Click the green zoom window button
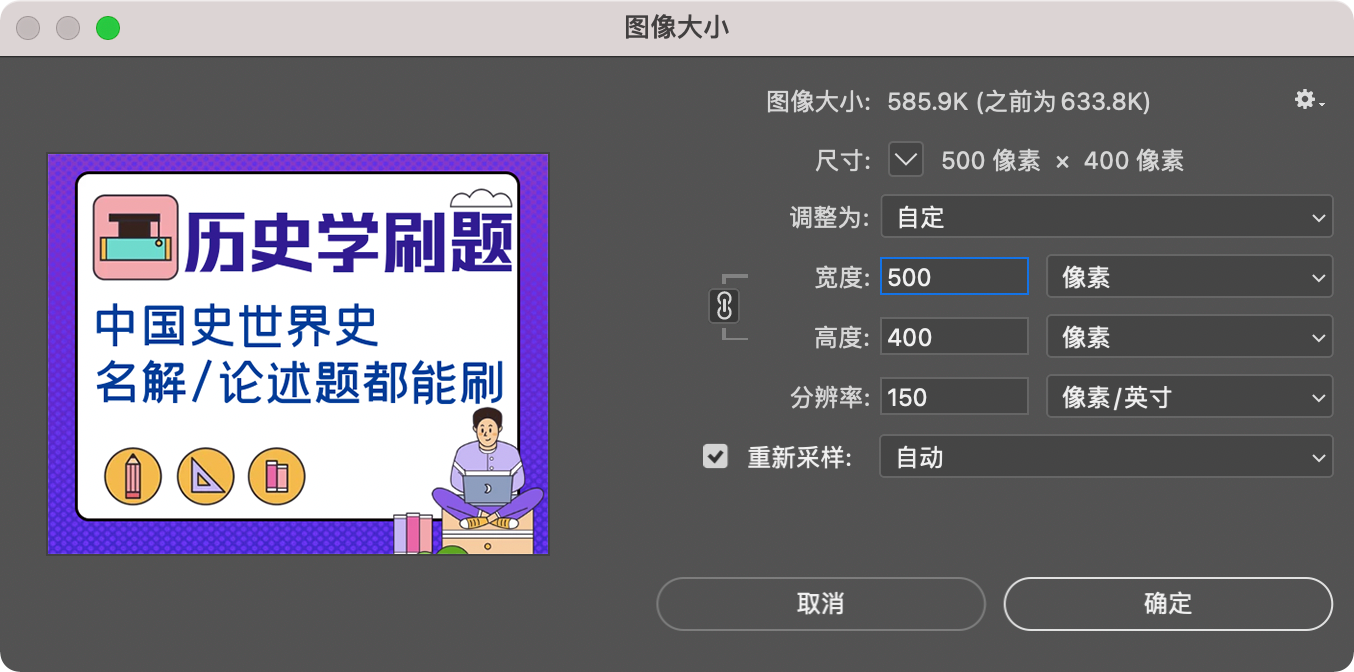This screenshot has height=672, width=1354. (108, 28)
